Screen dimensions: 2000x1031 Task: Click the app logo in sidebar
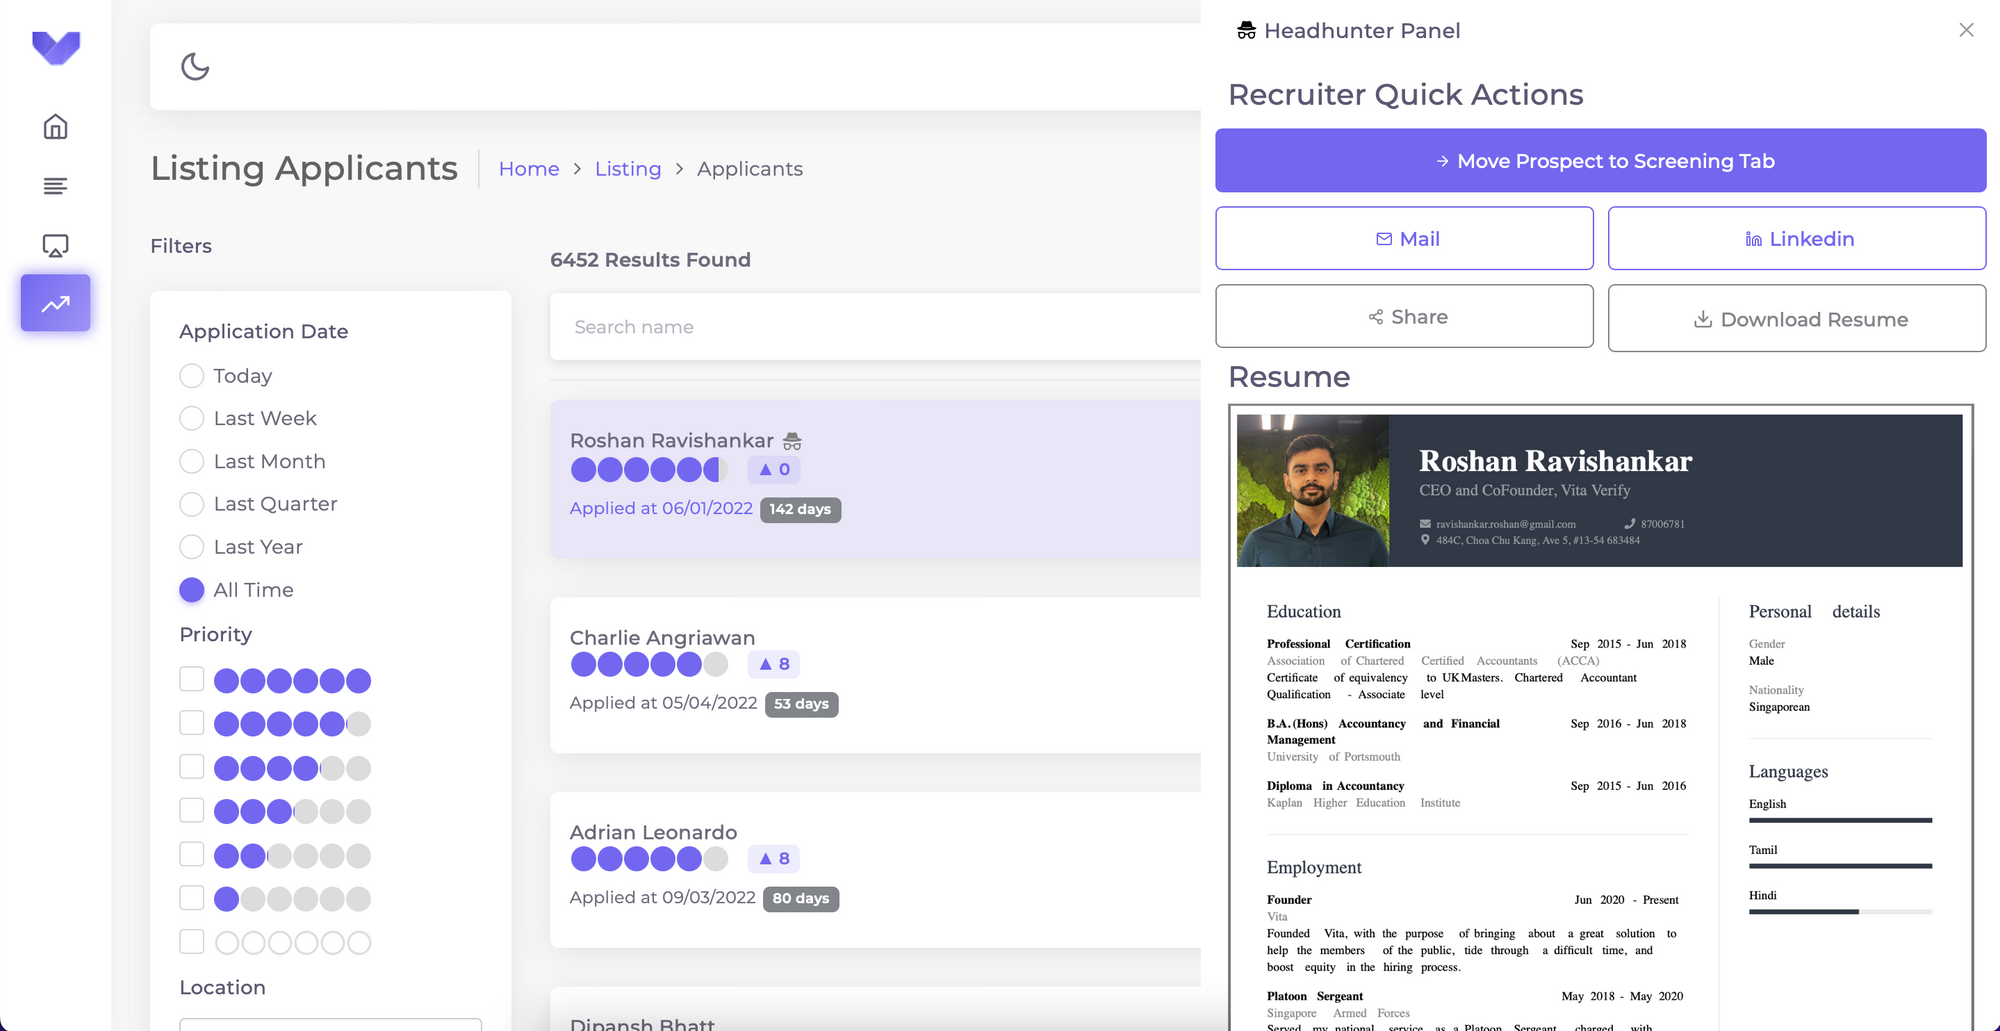point(56,47)
